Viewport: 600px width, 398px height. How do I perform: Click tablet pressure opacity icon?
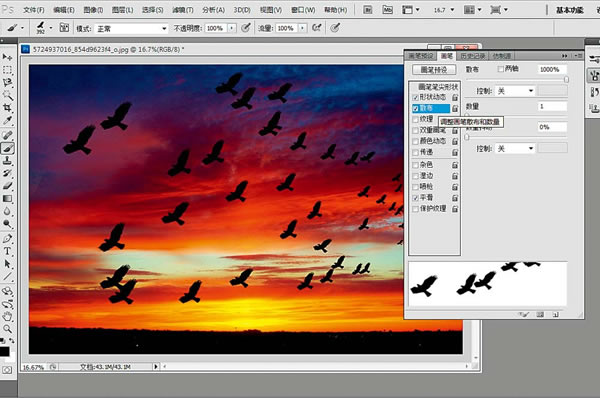point(246,28)
